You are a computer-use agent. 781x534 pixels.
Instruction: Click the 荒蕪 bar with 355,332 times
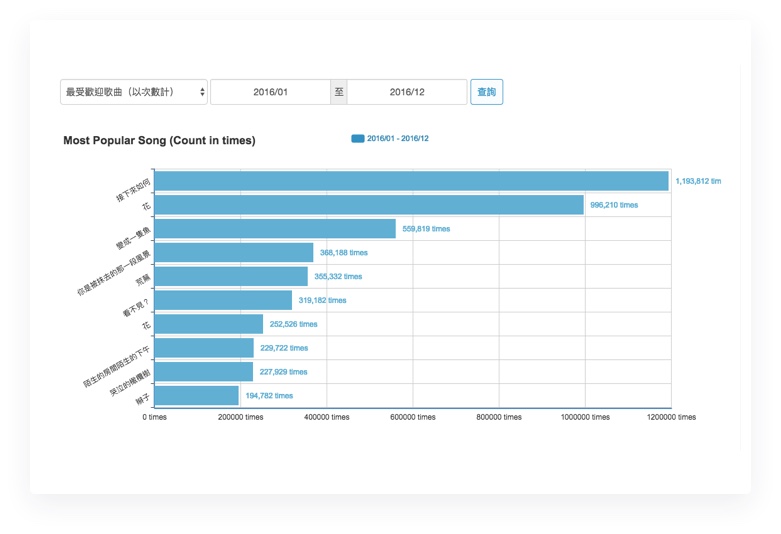coord(231,277)
